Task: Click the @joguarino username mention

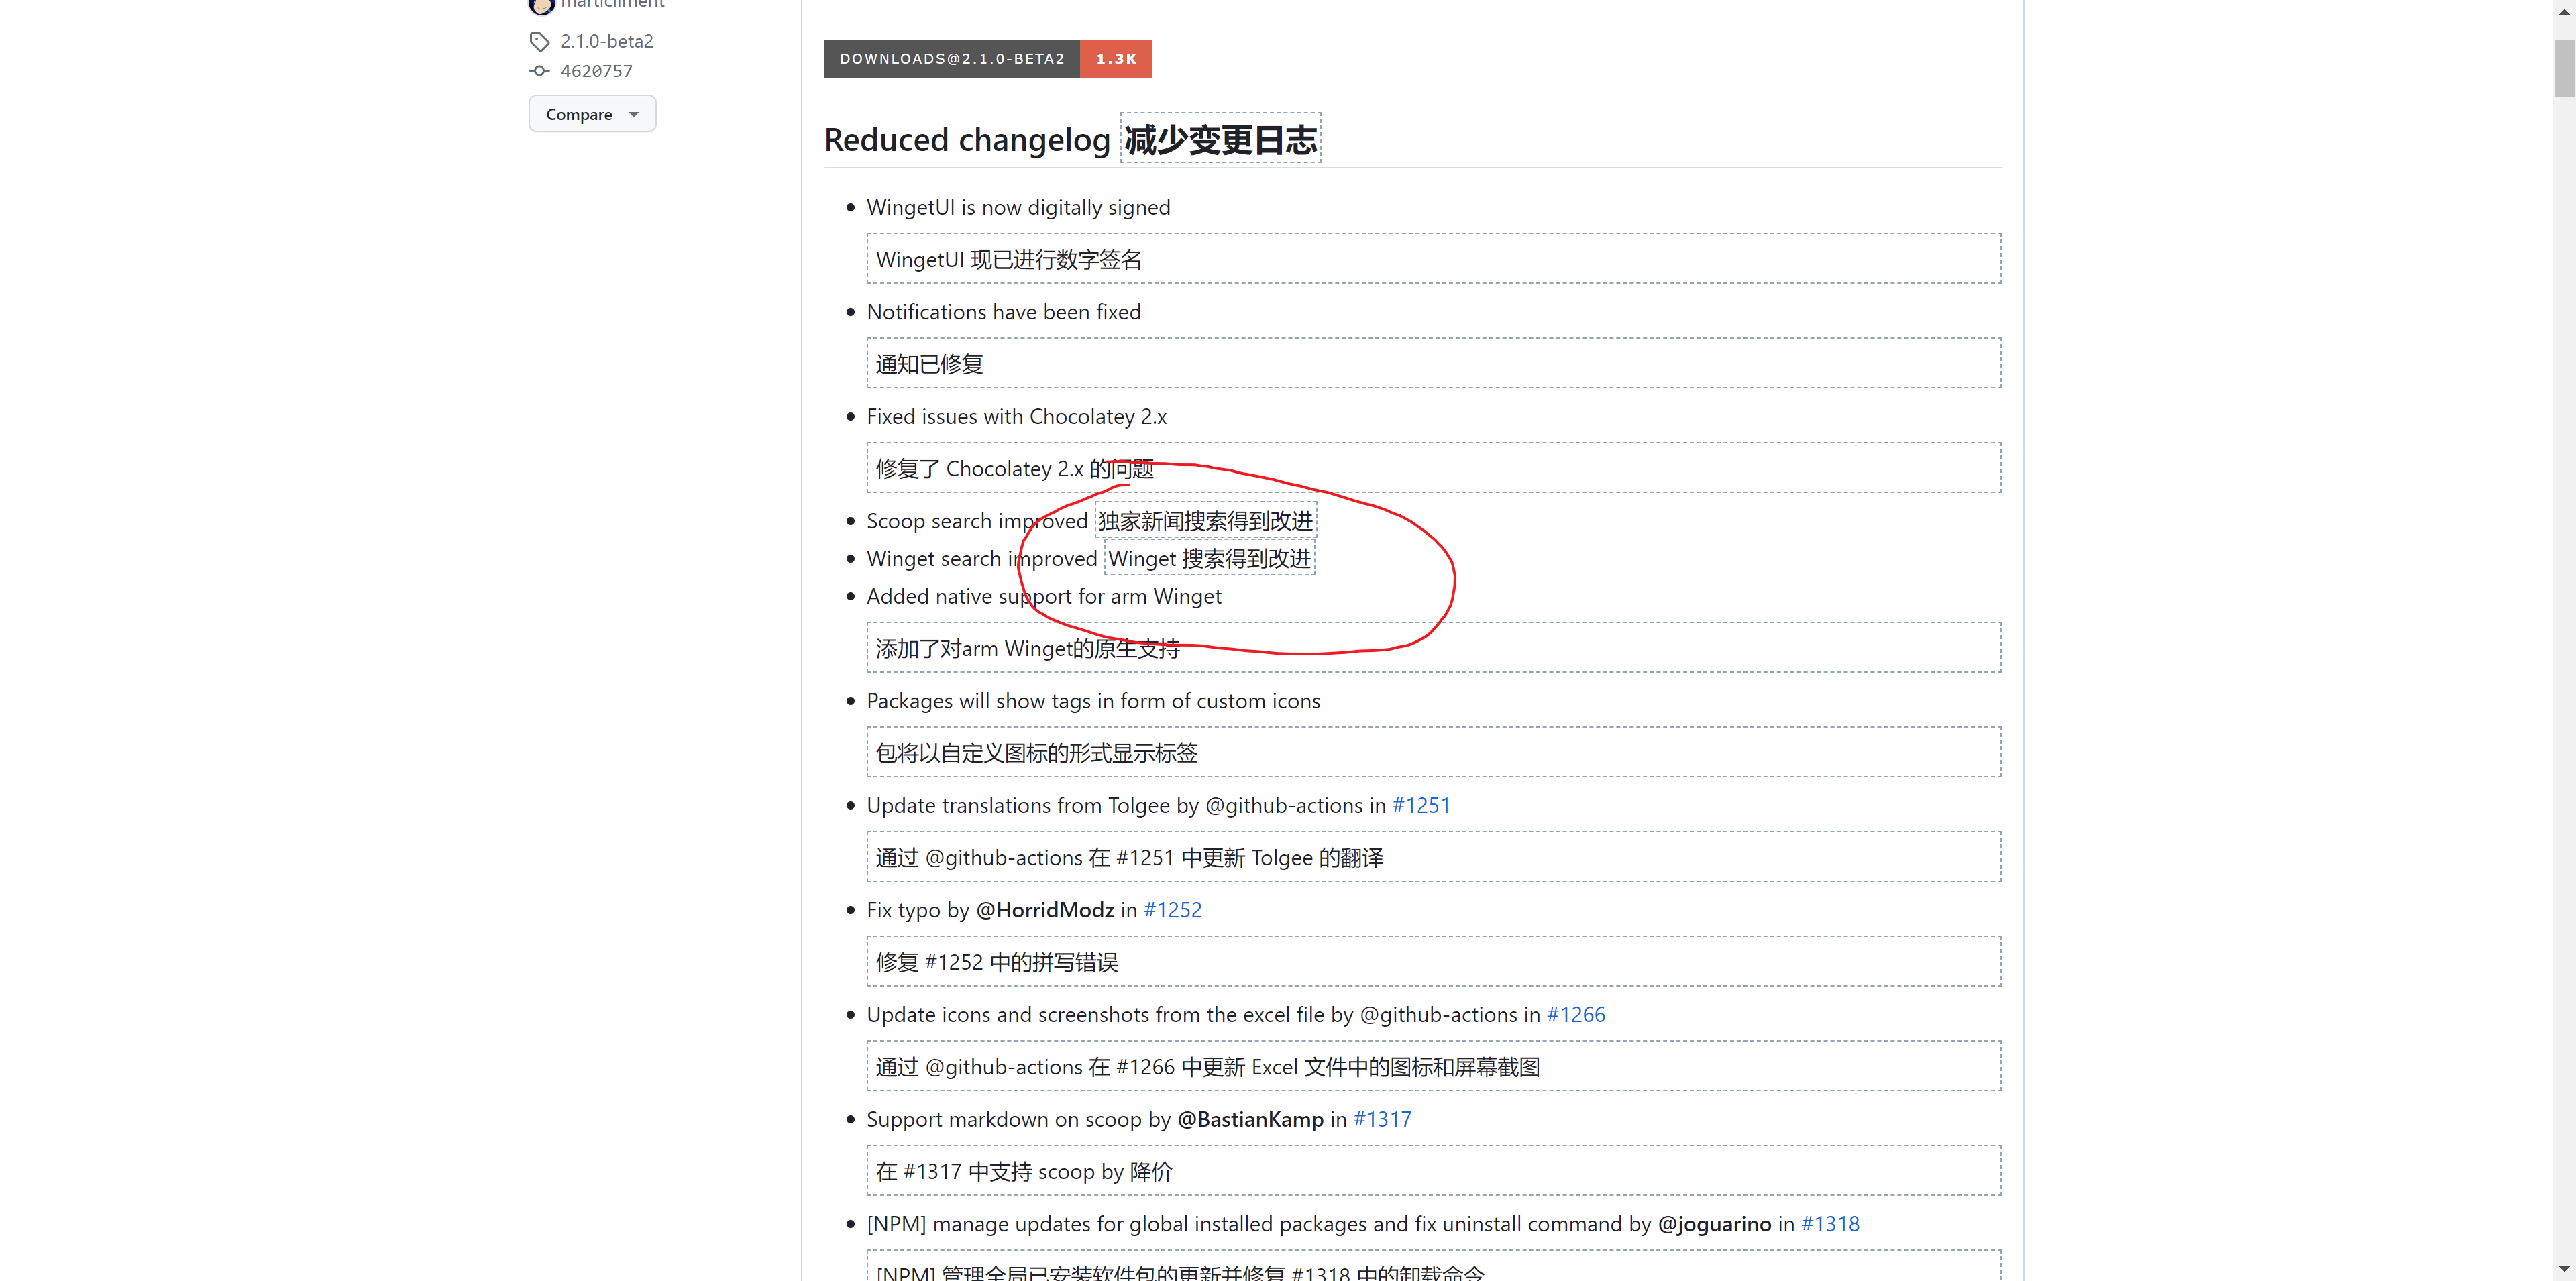Action: [x=1714, y=1223]
